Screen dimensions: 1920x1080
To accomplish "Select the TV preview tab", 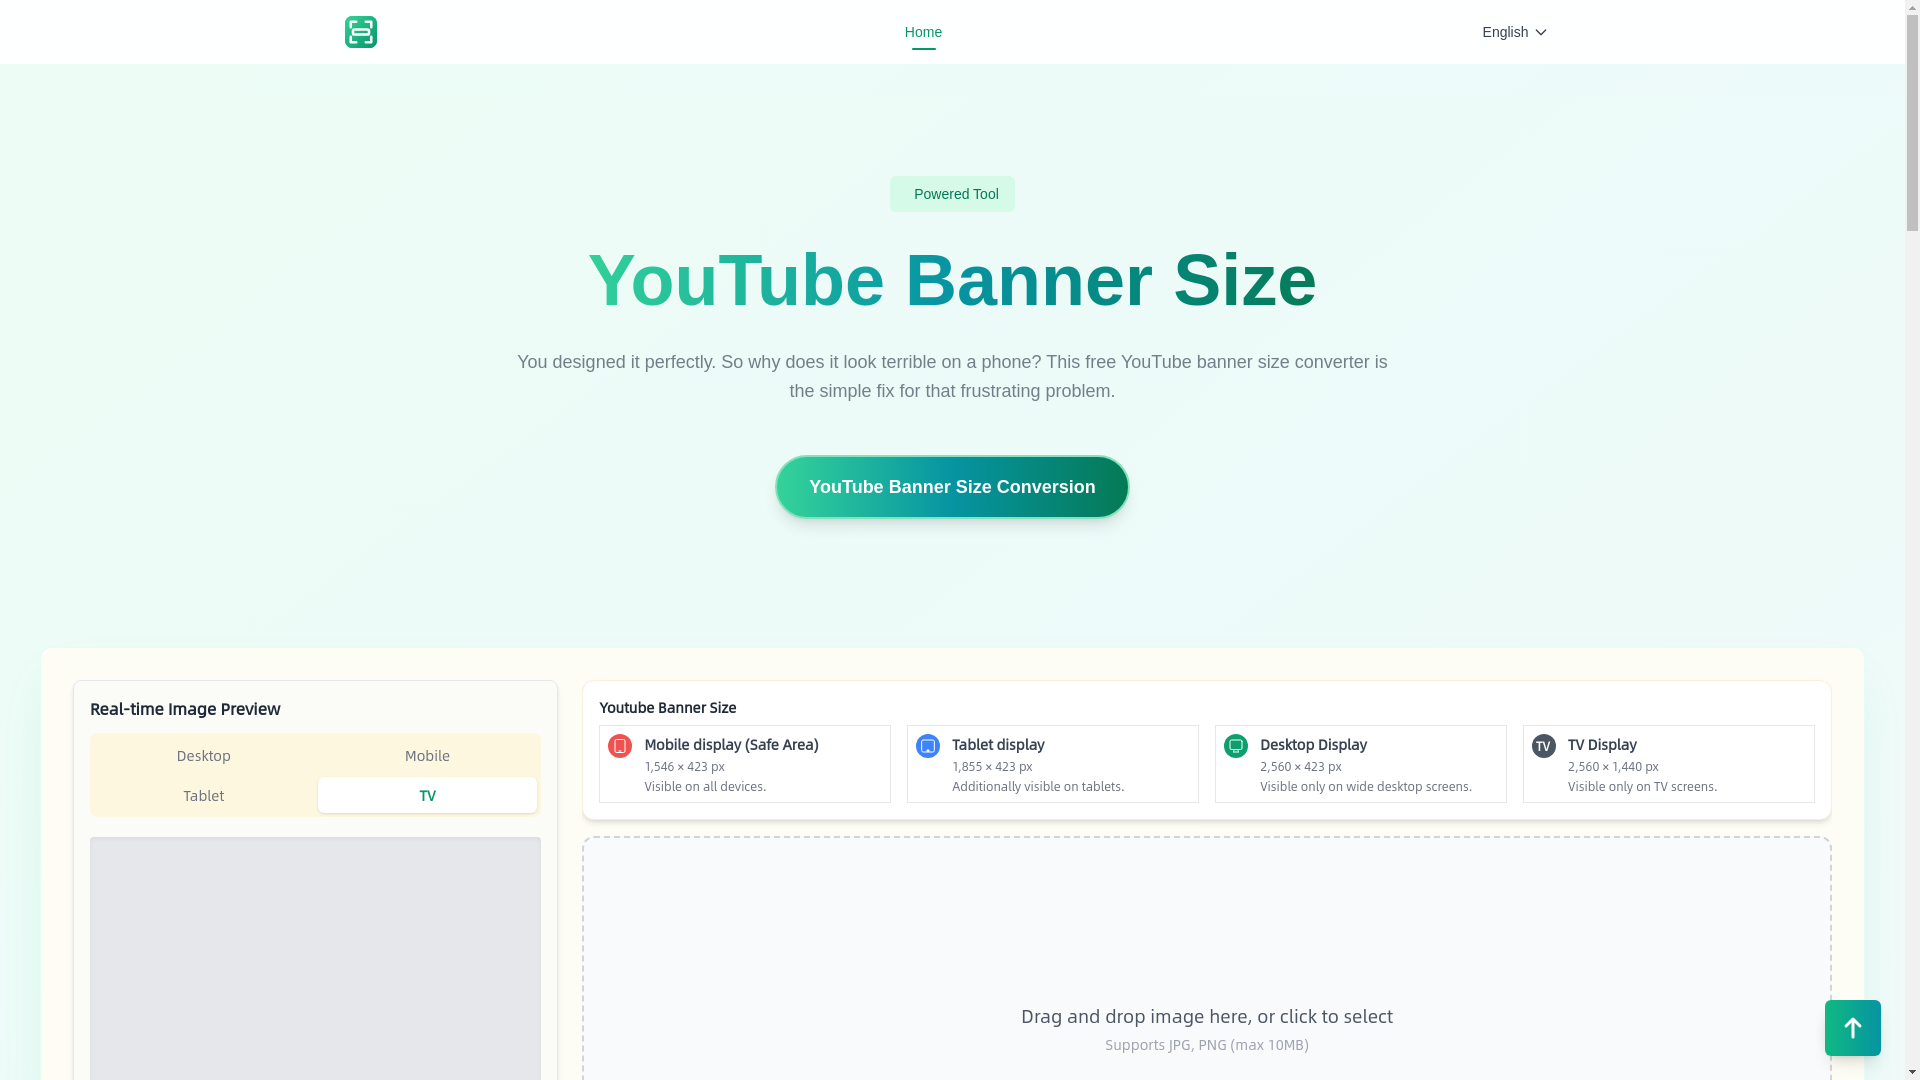I will click(x=427, y=796).
